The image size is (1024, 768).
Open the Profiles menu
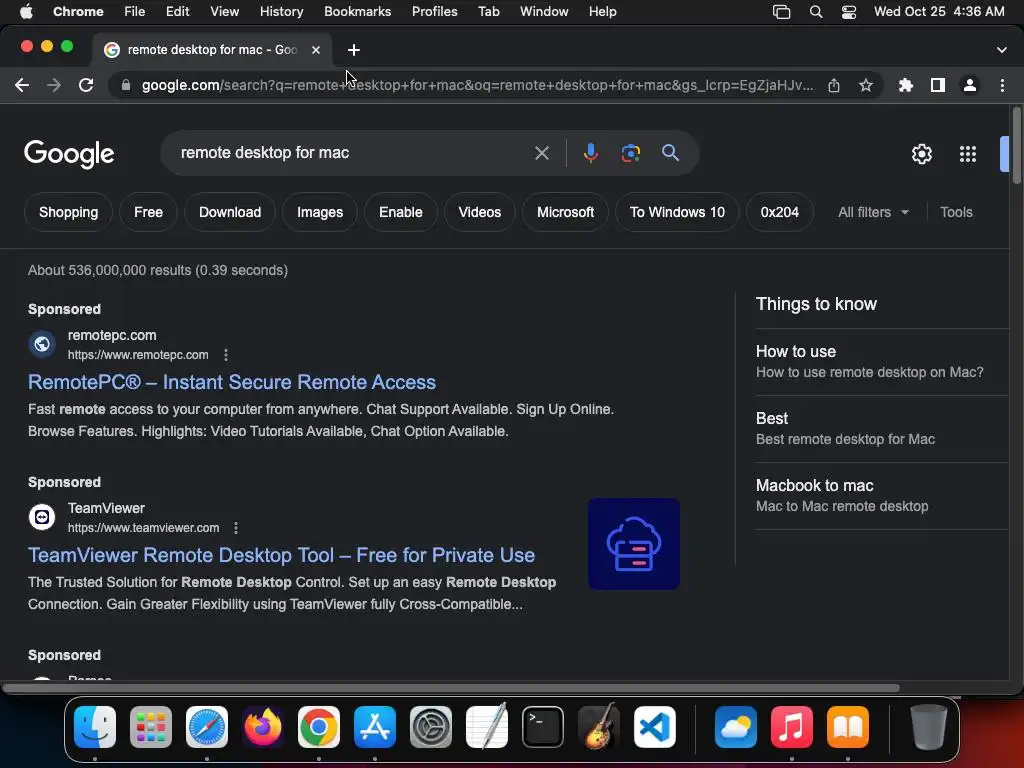coord(434,12)
